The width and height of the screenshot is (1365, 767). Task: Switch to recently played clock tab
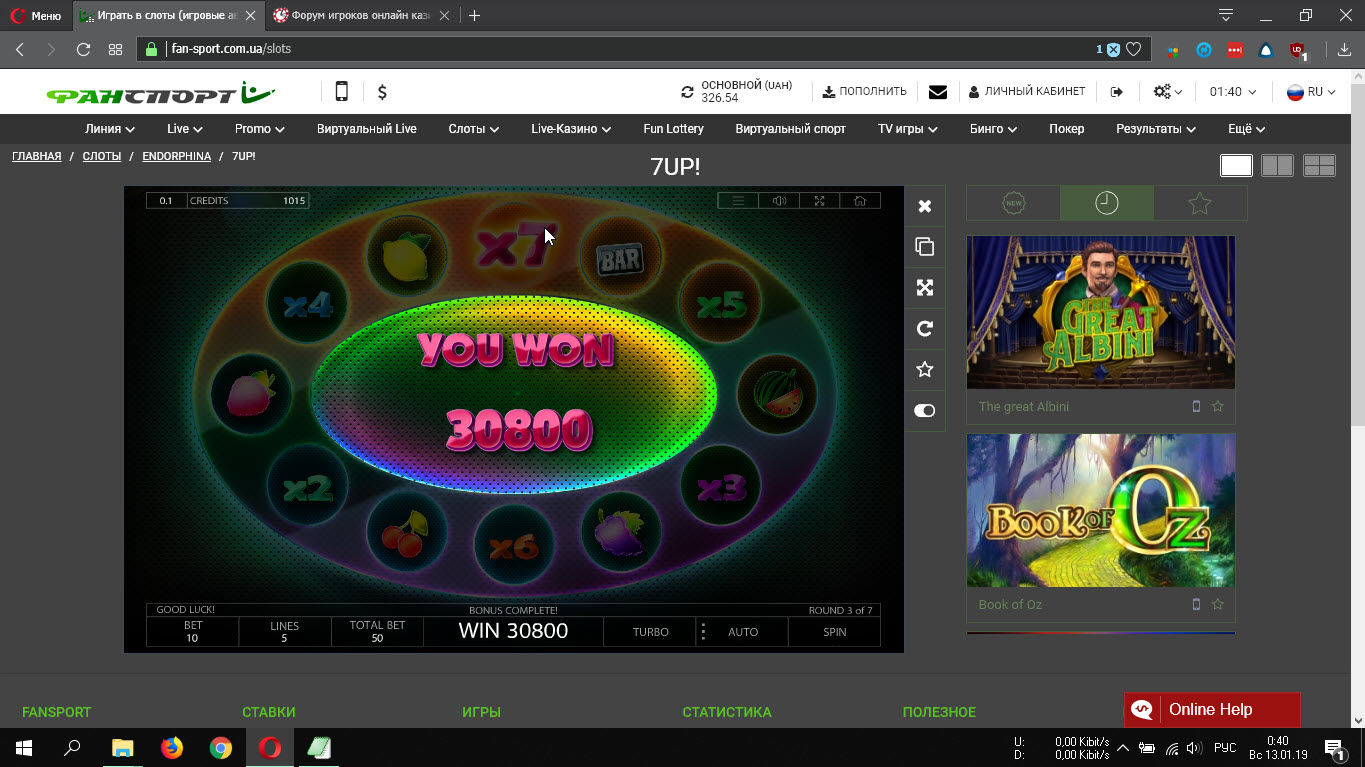point(1106,203)
